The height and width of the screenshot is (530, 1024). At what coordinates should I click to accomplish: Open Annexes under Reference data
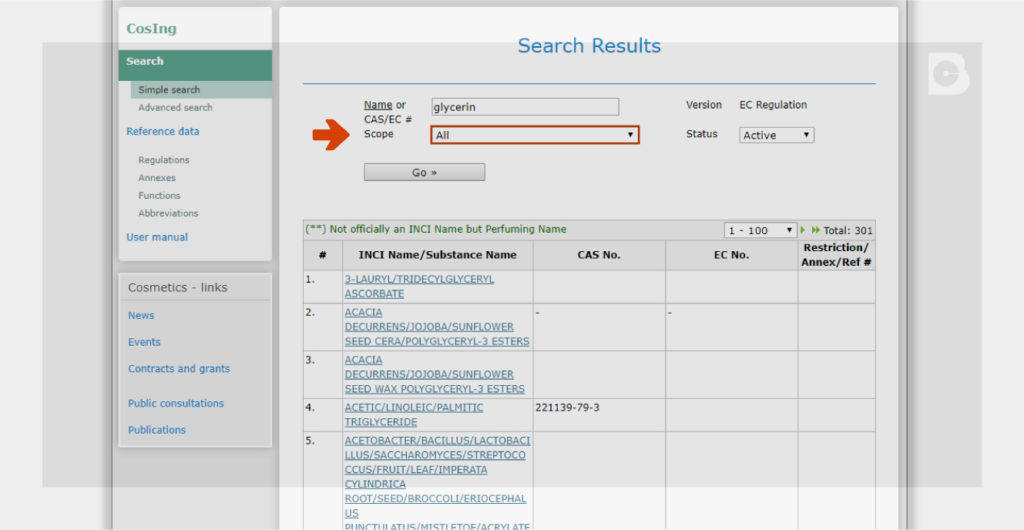point(157,178)
